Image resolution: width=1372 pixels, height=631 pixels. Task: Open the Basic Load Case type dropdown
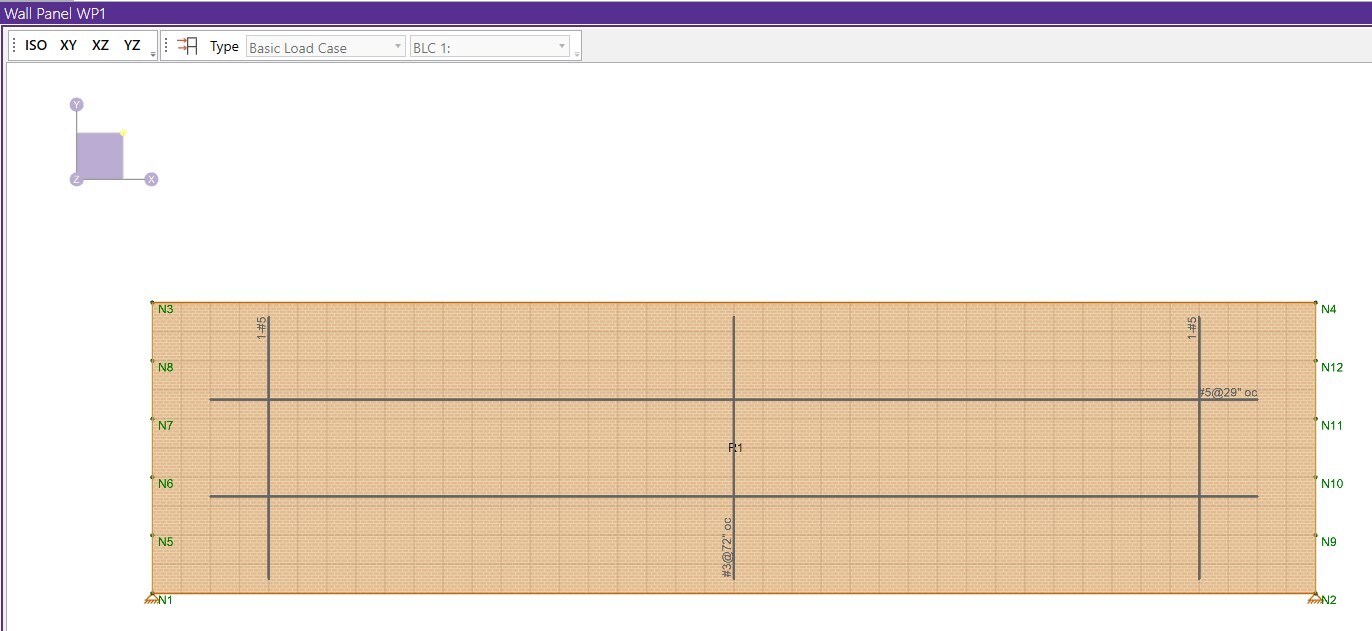coord(326,47)
